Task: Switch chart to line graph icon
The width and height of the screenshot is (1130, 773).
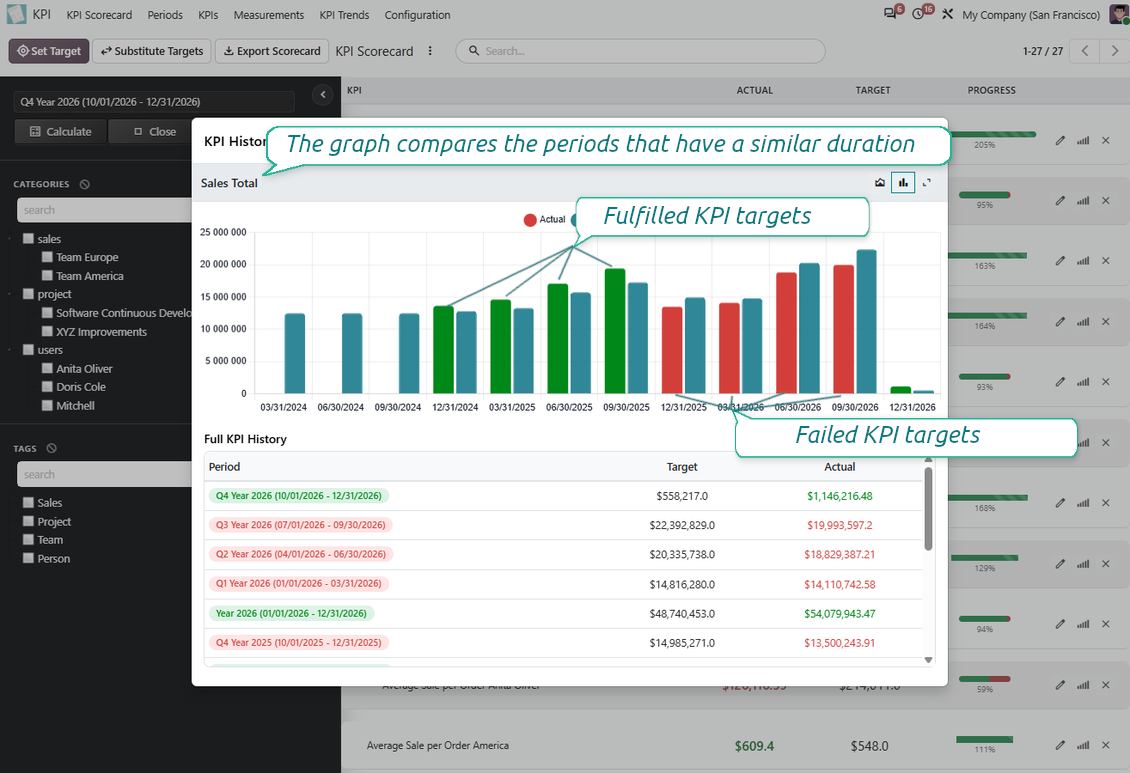Action: 880,183
